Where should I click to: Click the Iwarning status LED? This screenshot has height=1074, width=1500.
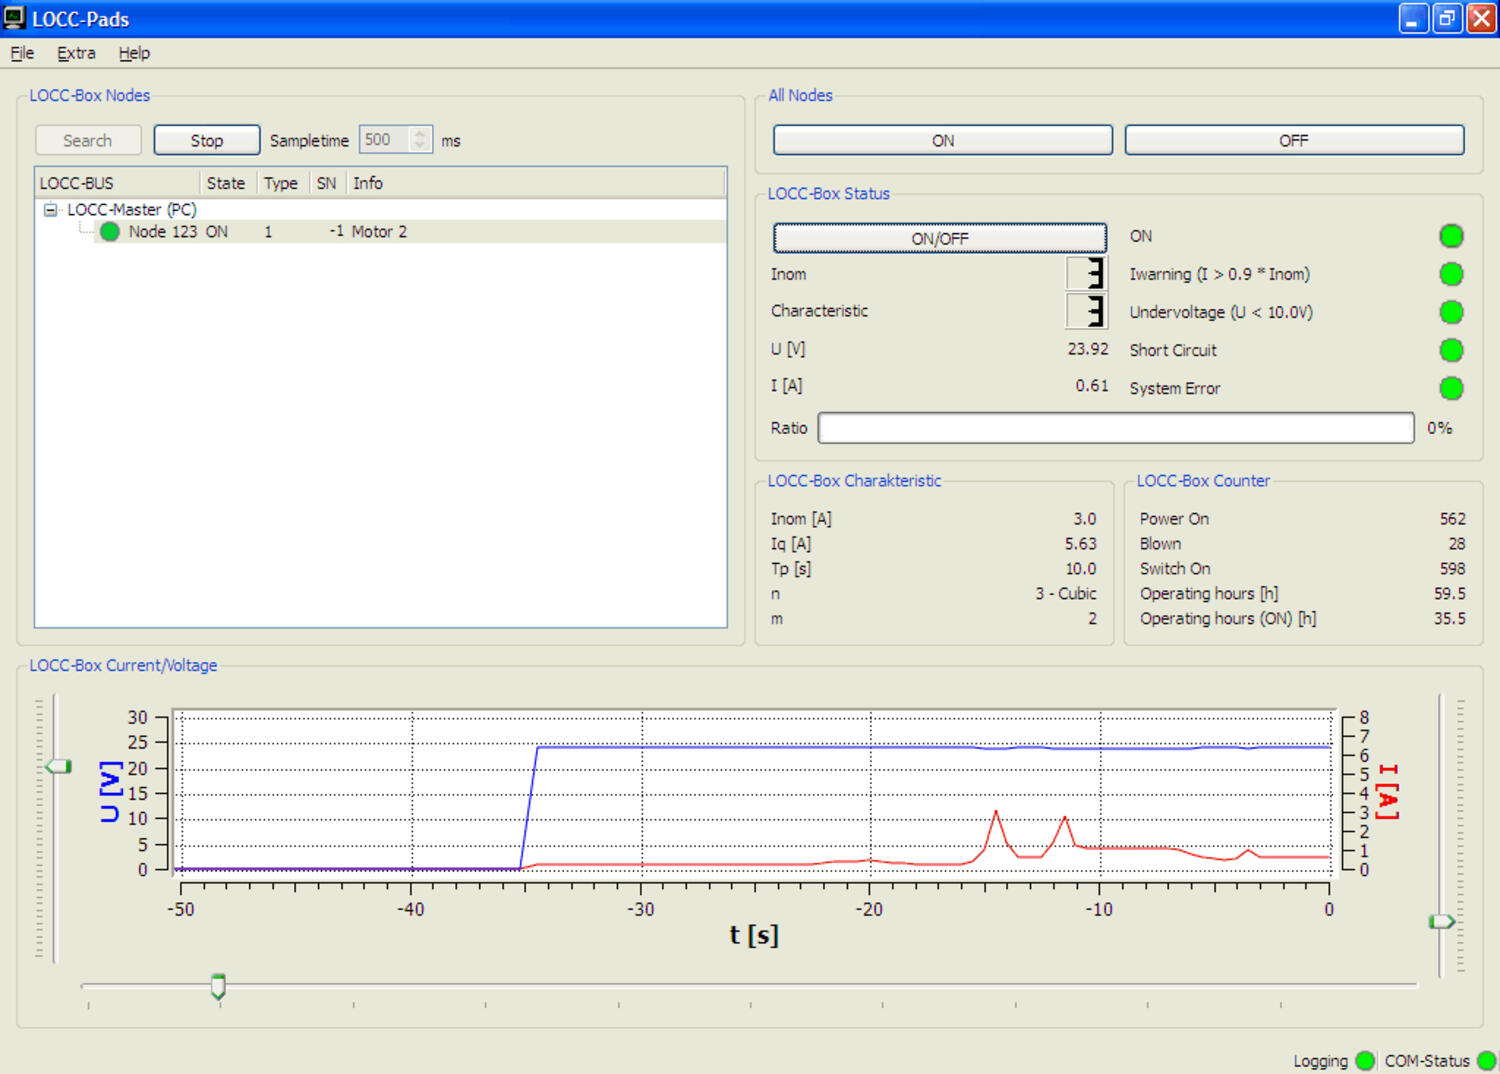(1451, 274)
